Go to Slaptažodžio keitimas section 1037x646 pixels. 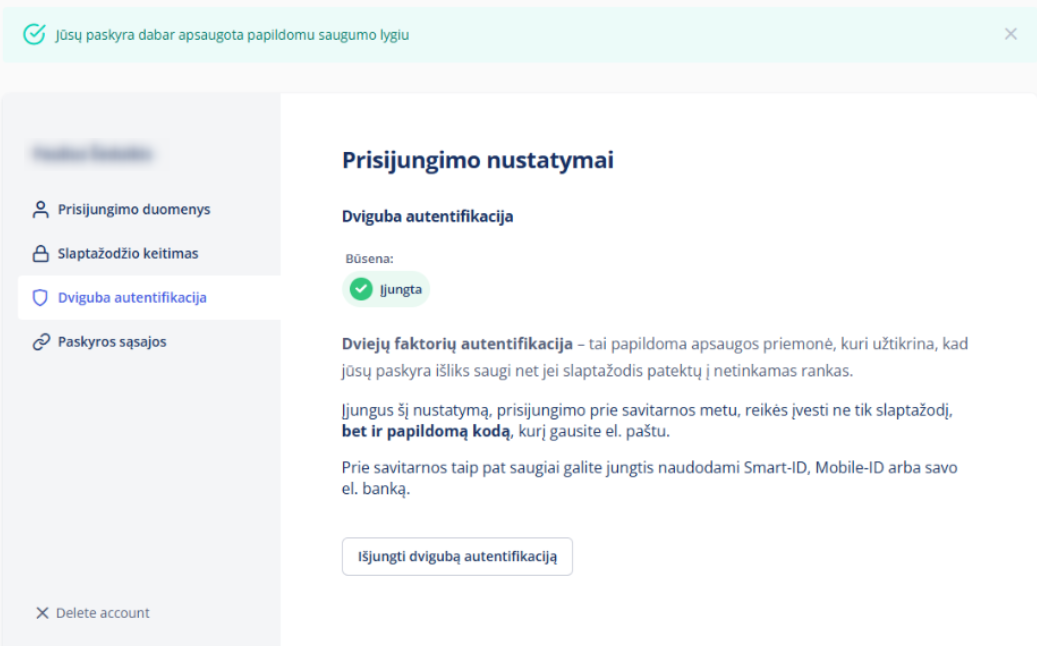[x=128, y=254]
